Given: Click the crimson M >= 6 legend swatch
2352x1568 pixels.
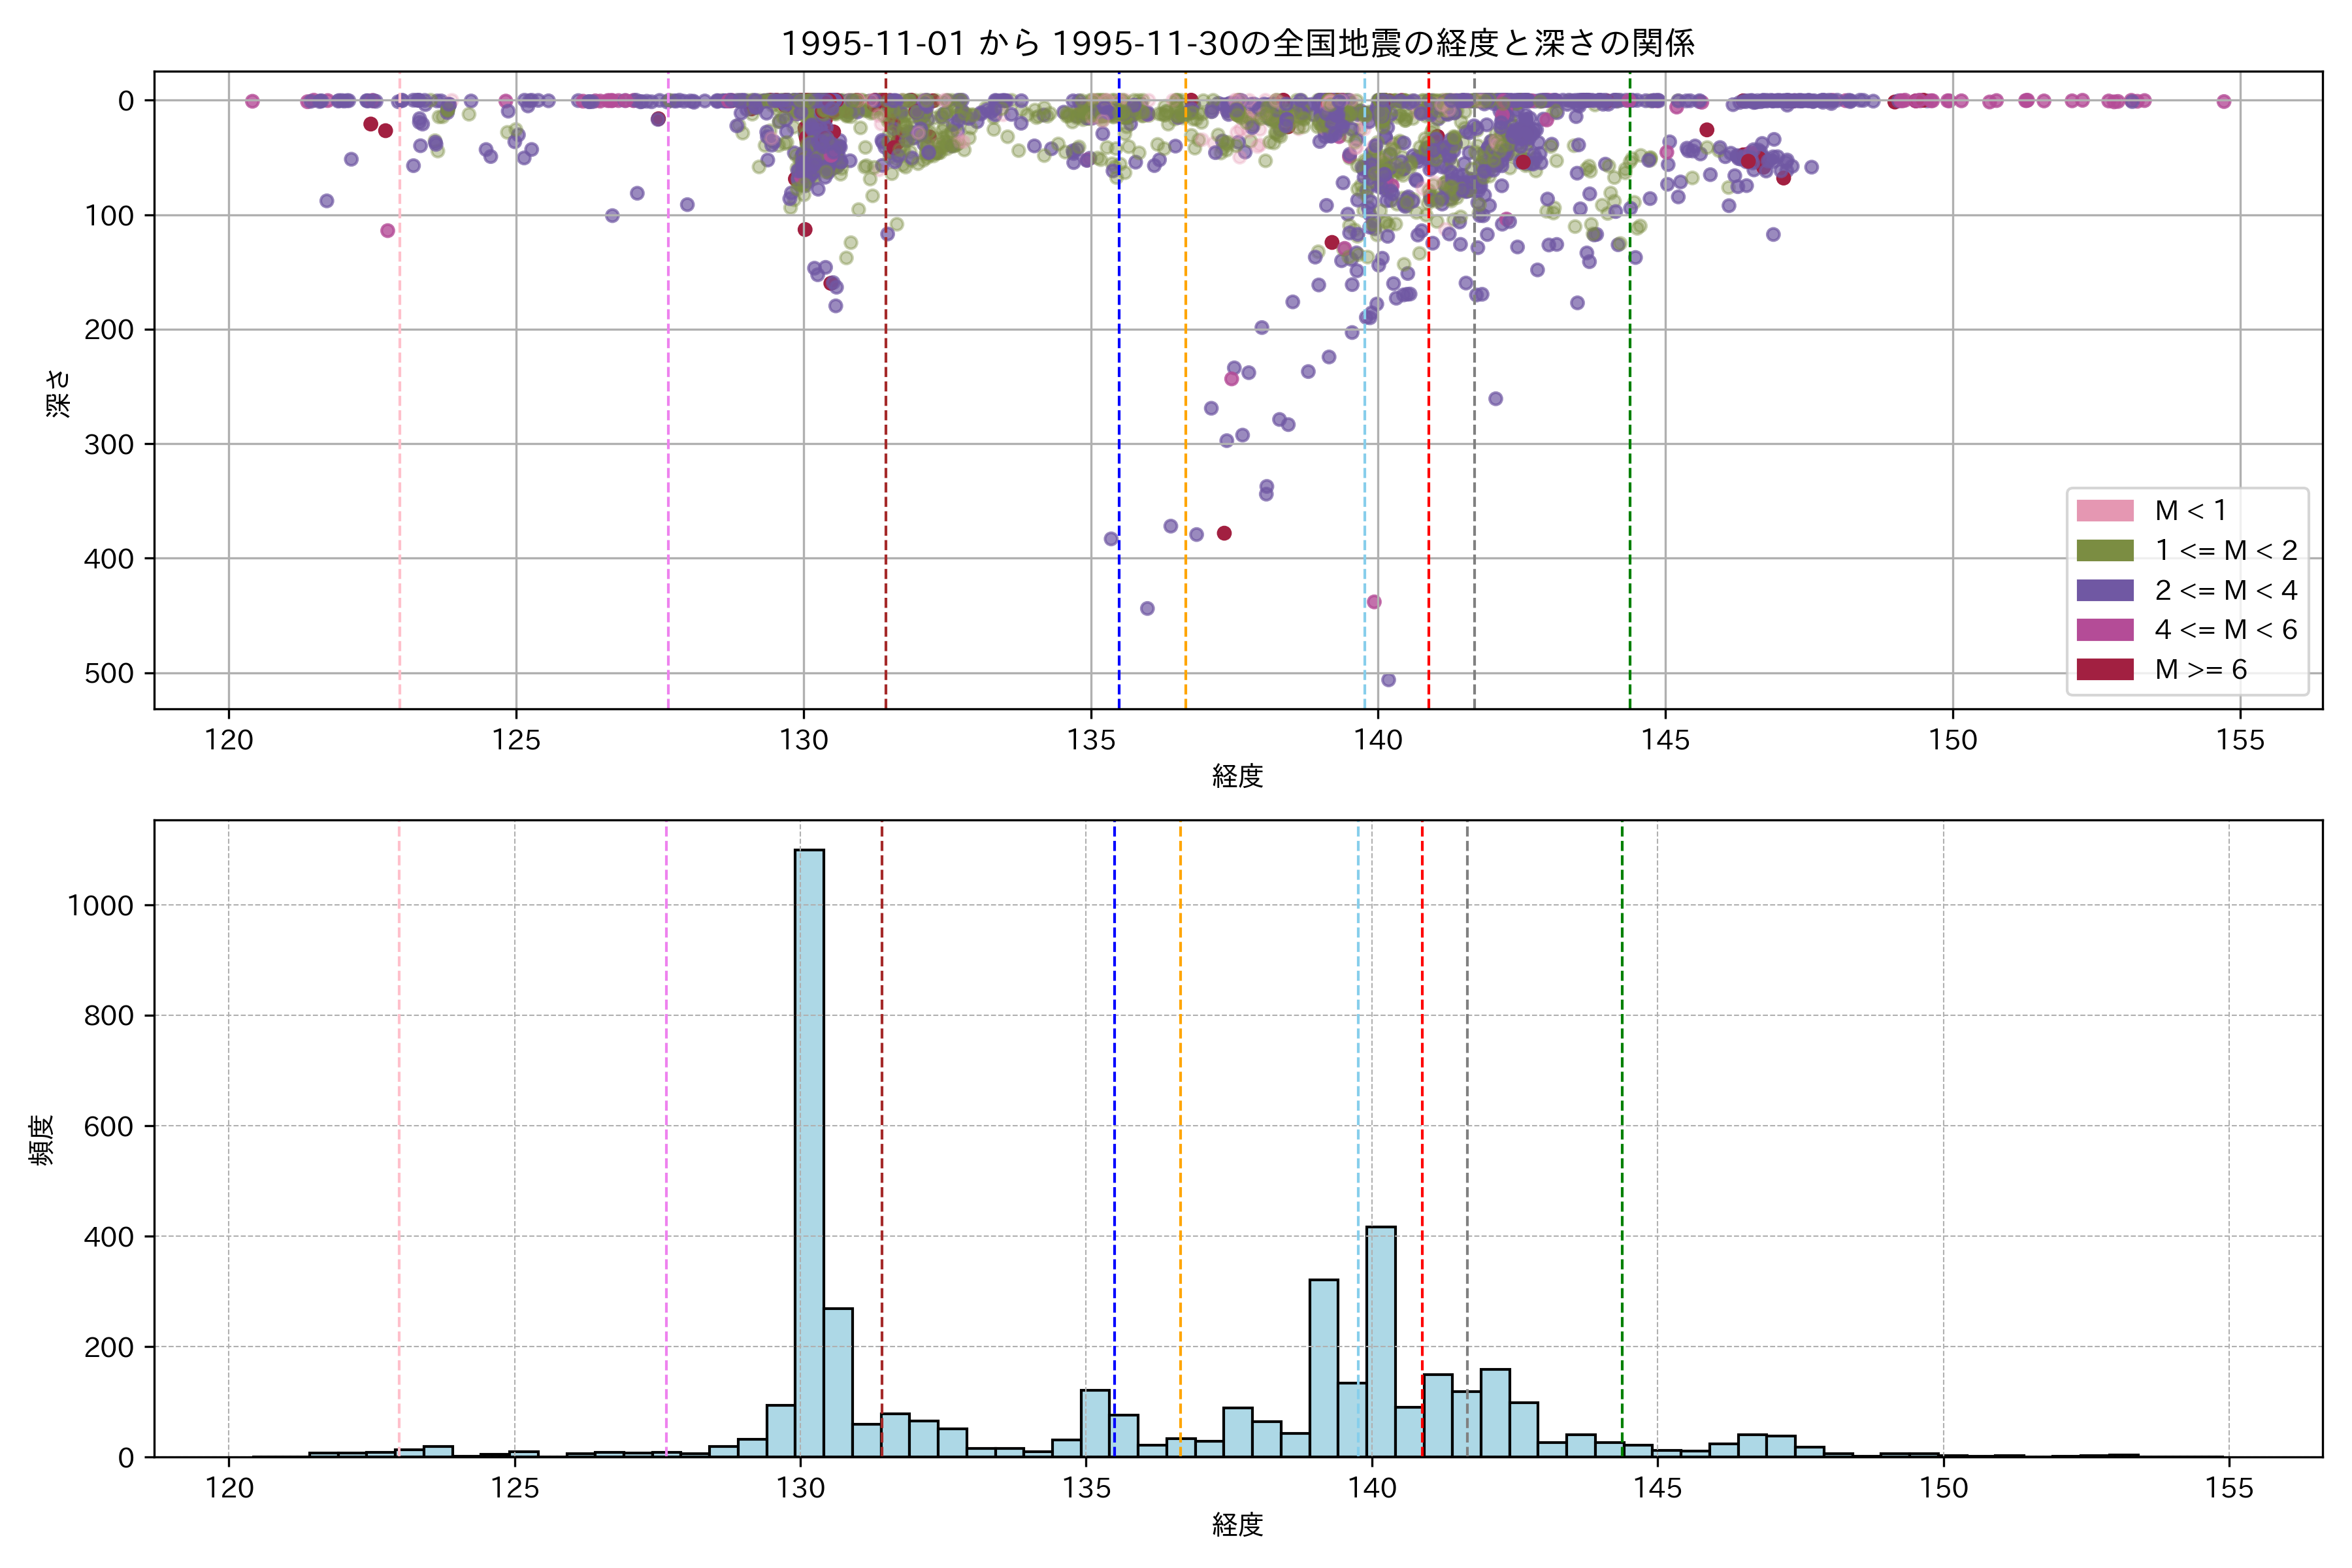Looking at the screenshot, I should [2105, 670].
